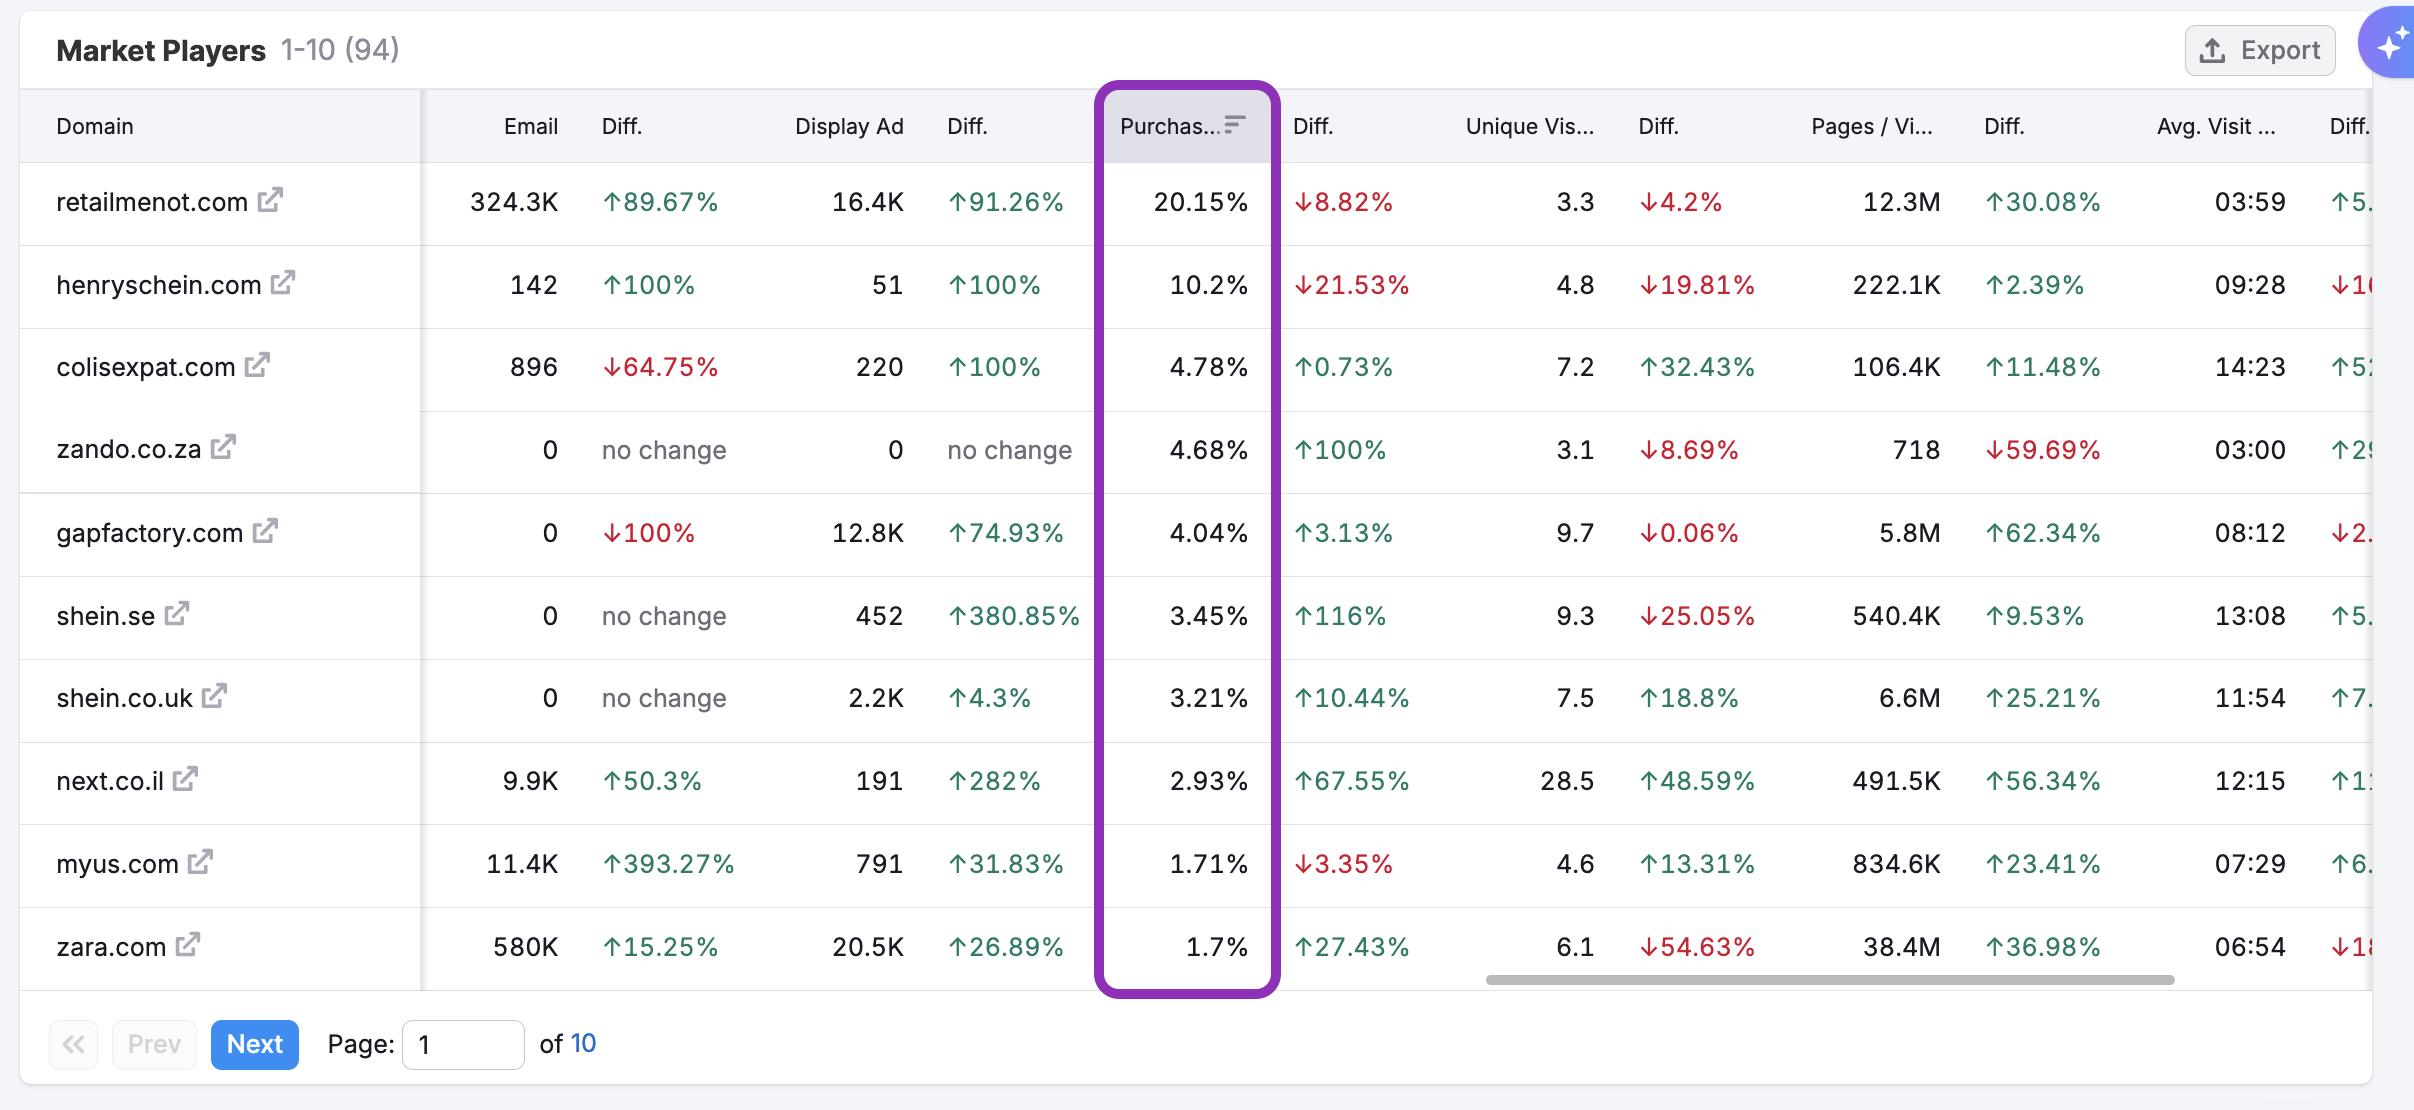2414x1110 pixels.
Task: Go to the Next page
Action: (255, 1044)
